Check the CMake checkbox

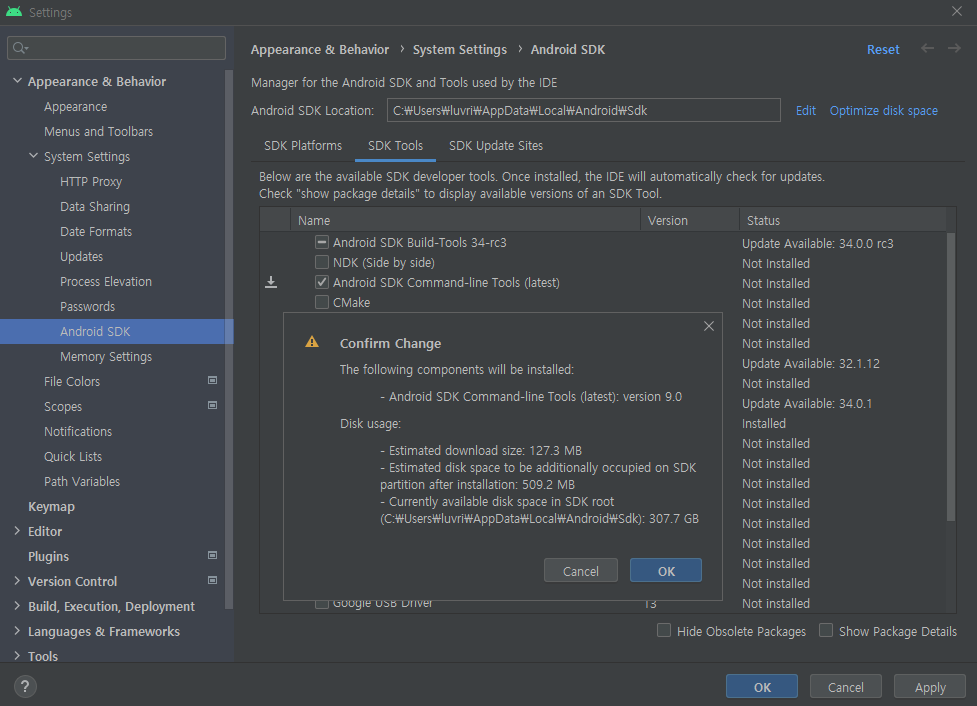point(322,302)
